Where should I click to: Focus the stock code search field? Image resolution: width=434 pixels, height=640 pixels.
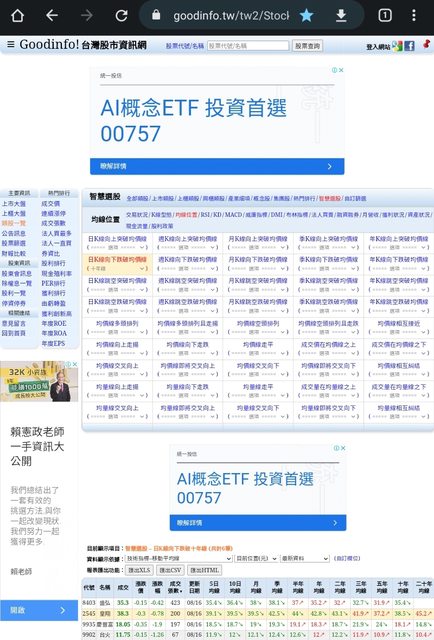pos(248,46)
